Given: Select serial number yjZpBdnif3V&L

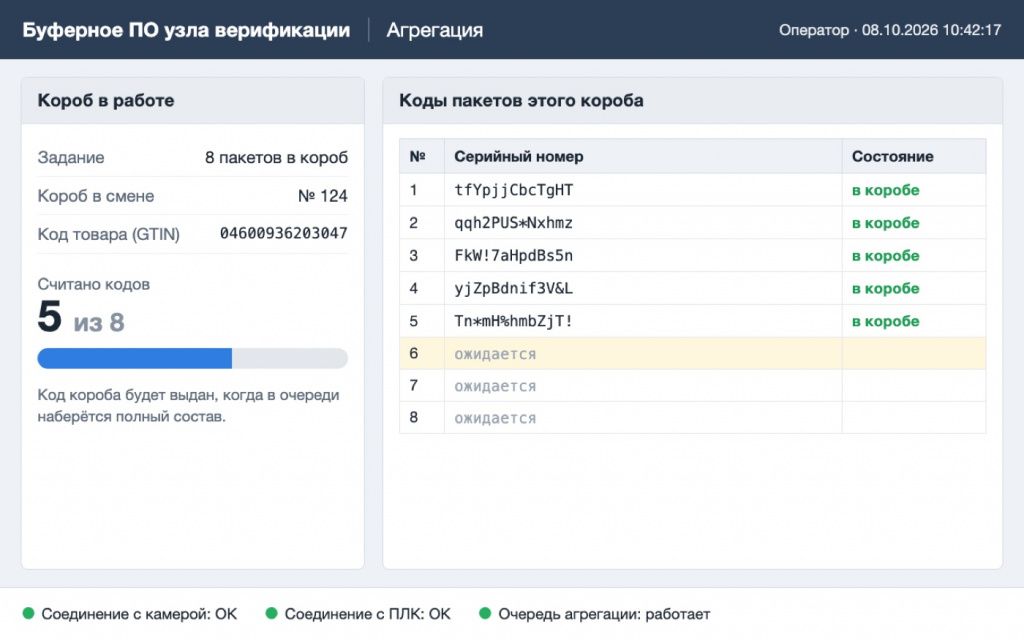Looking at the screenshot, I should click(x=513, y=288).
